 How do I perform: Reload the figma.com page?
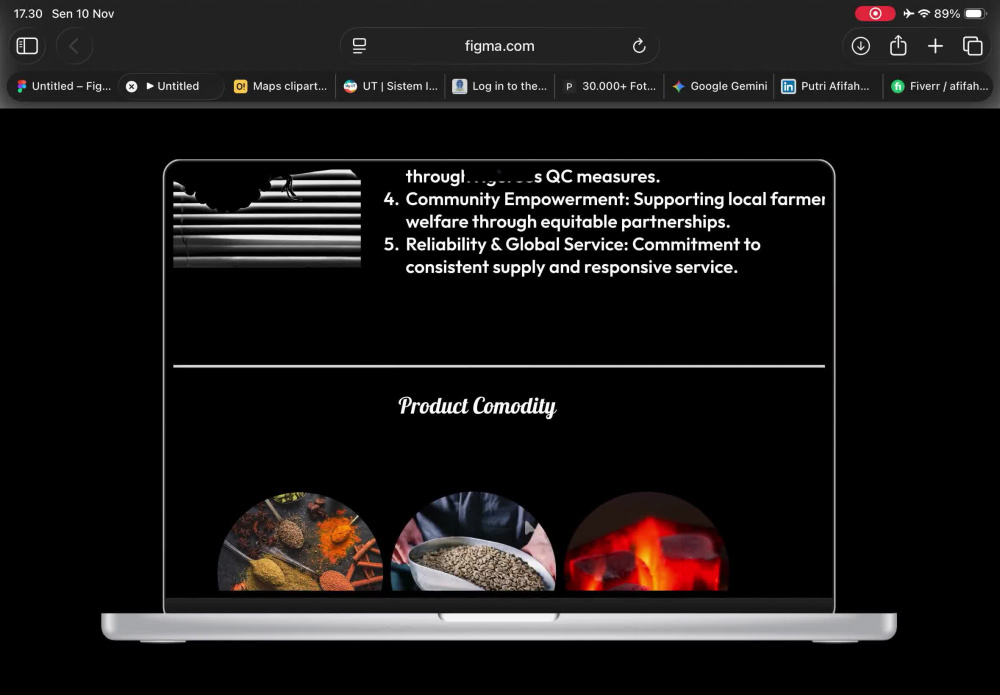tap(638, 46)
